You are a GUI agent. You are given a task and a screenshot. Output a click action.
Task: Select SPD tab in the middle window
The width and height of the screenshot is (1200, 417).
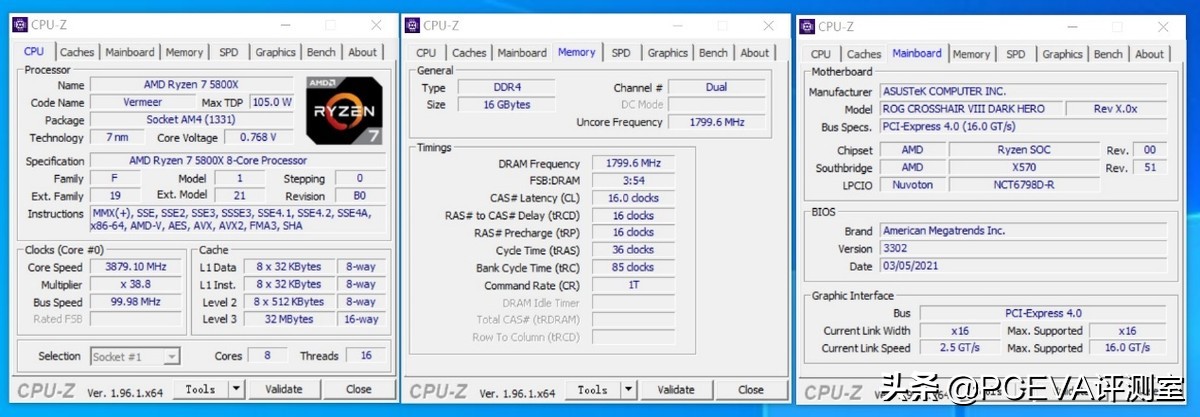tap(621, 53)
